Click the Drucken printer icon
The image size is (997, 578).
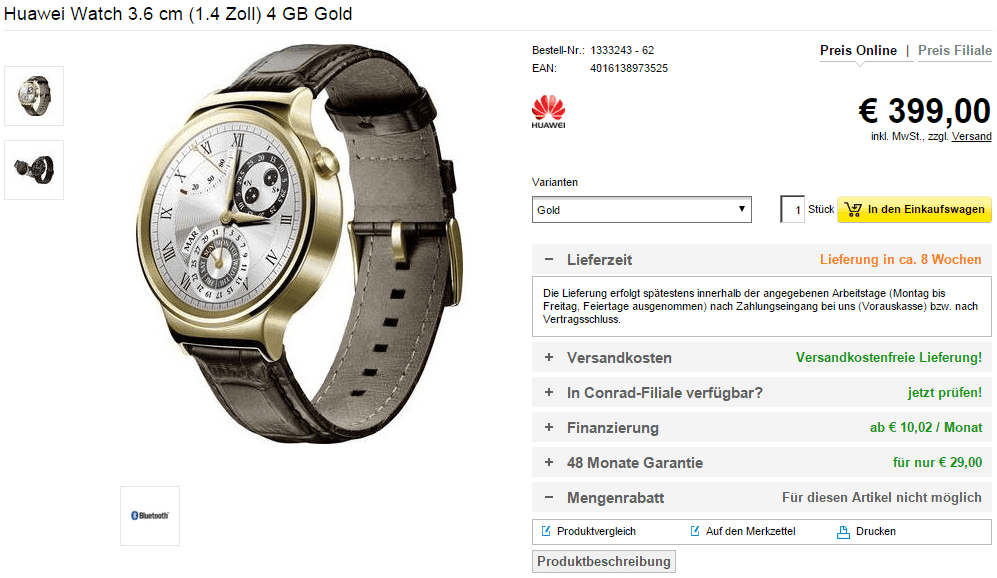coord(843,532)
